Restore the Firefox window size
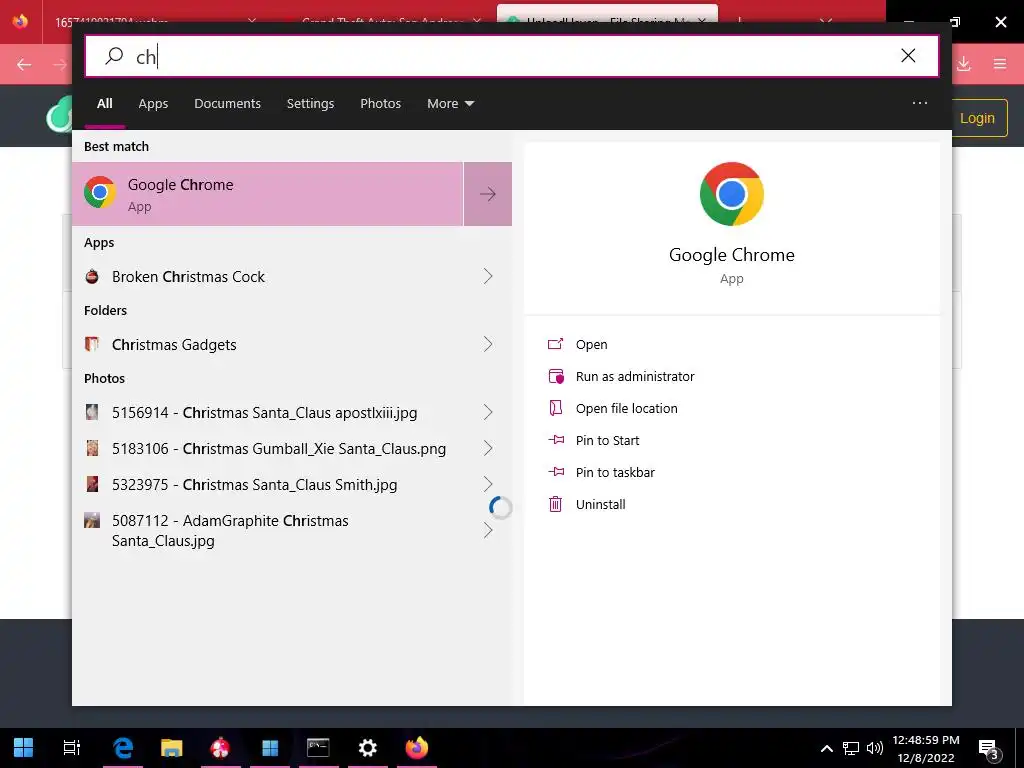This screenshot has width=1024, height=768. point(955,22)
